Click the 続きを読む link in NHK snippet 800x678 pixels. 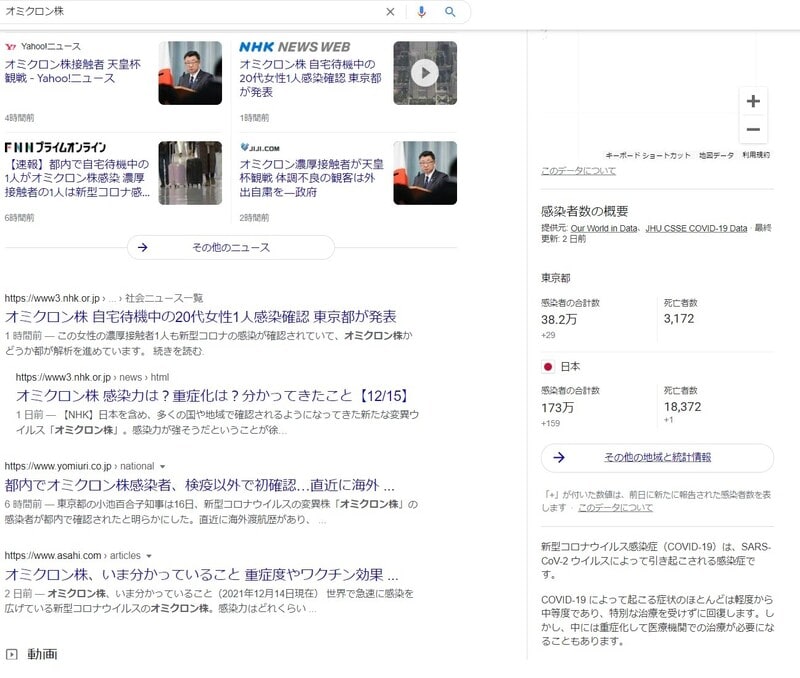(x=178, y=351)
